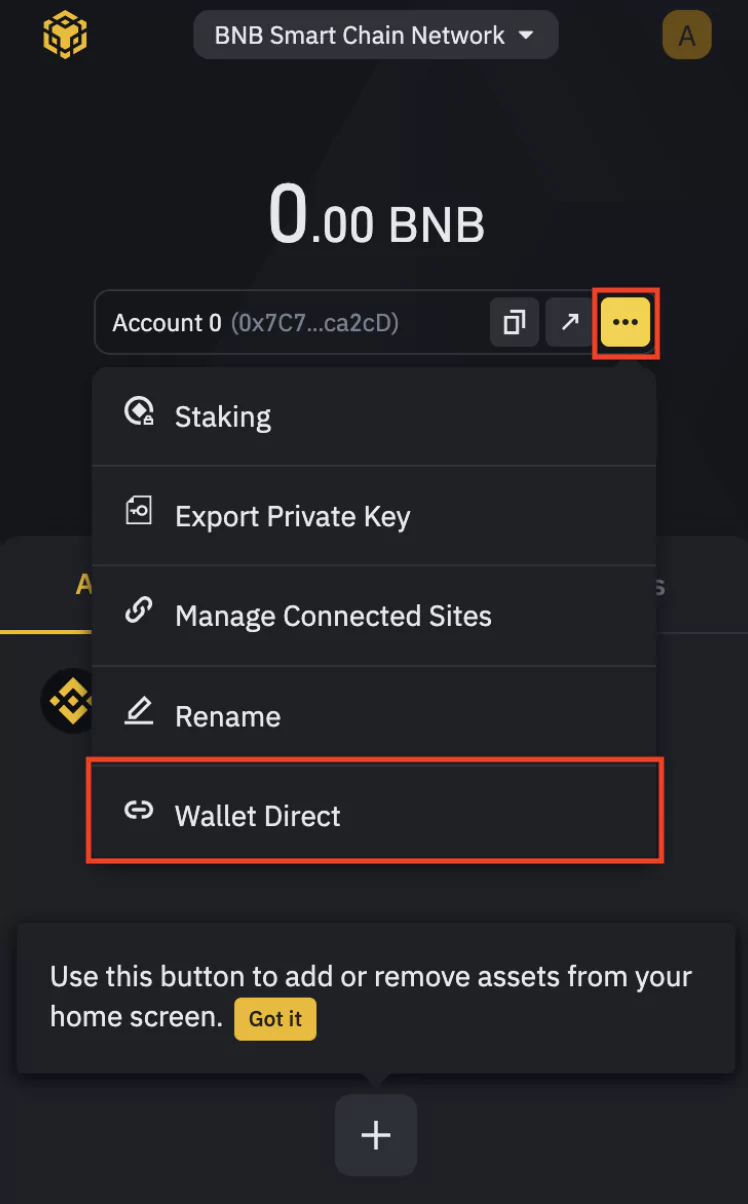Click the Binance Wallet cube logo
Image resolution: width=748 pixels, height=1204 pixels.
pyautogui.click(x=66, y=35)
